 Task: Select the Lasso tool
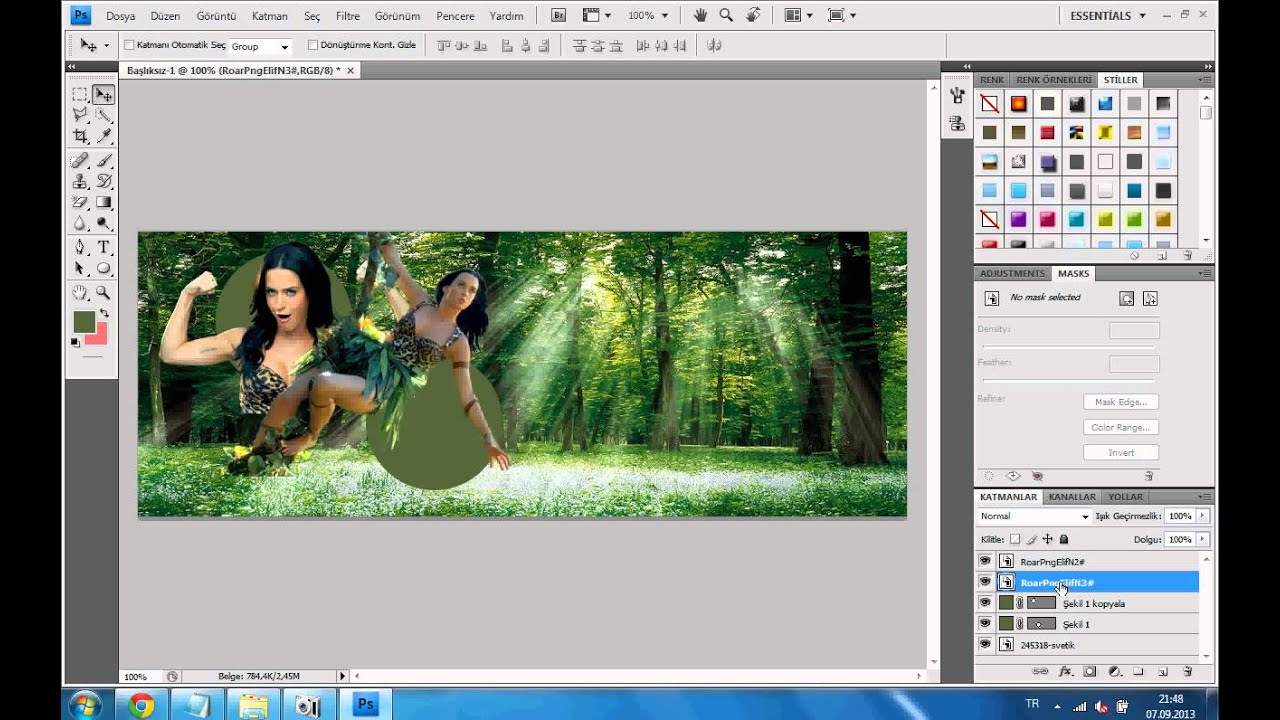click(x=80, y=115)
